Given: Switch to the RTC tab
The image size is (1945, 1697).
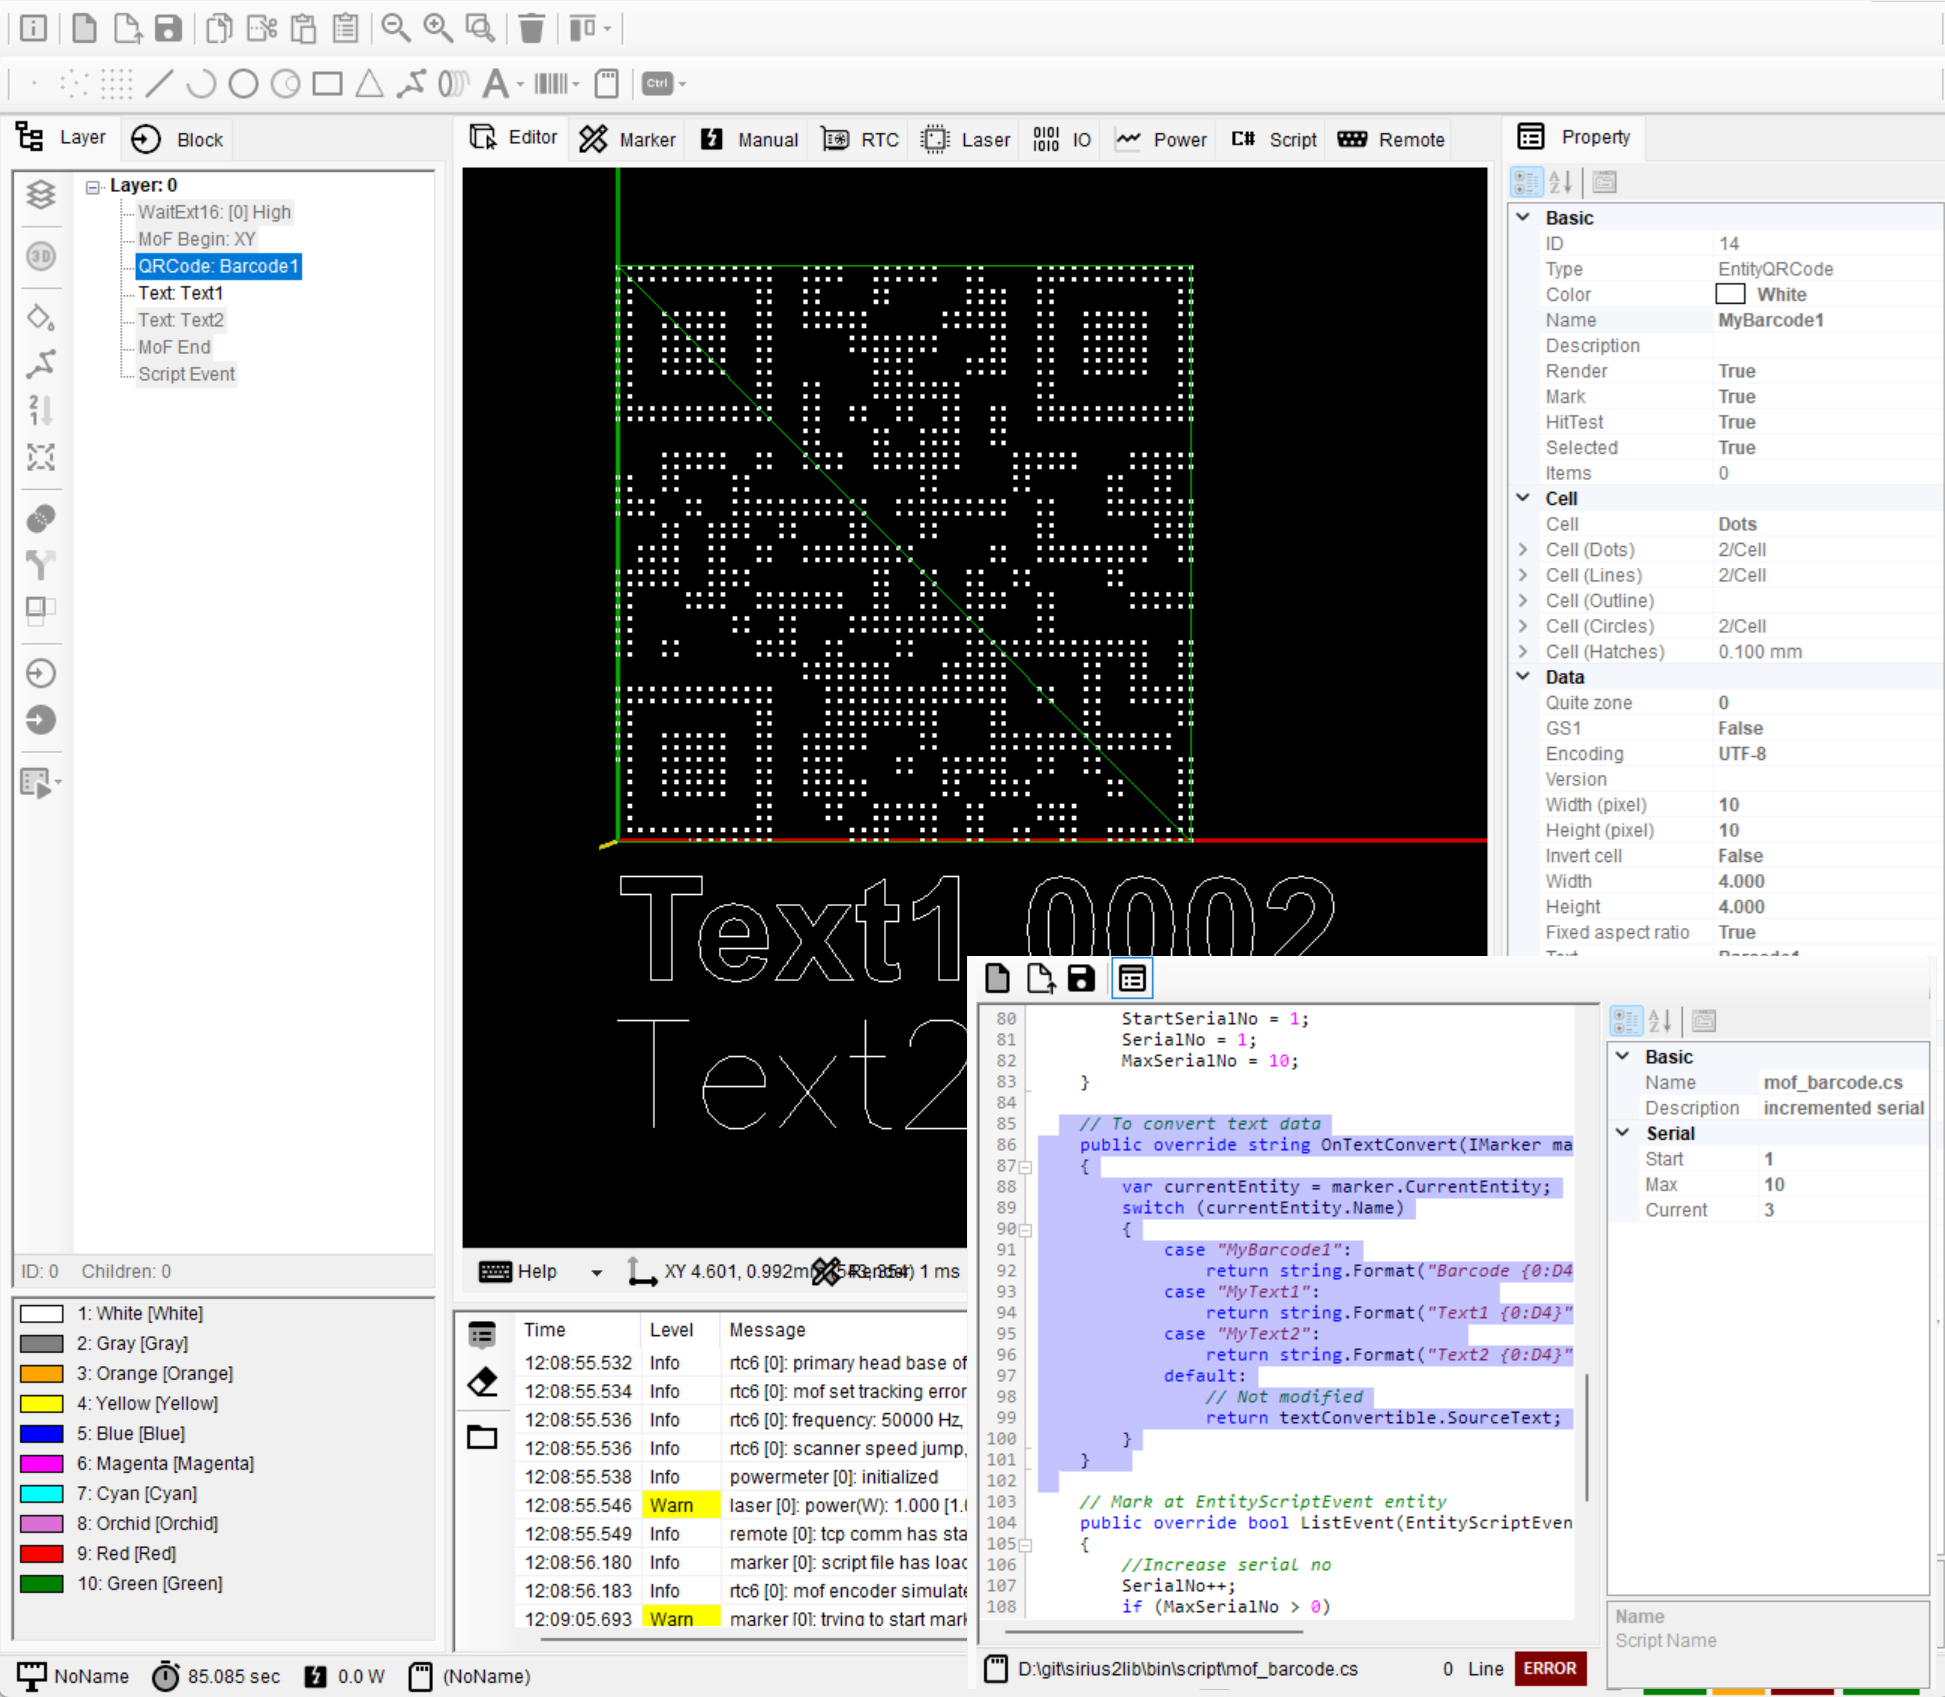Looking at the screenshot, I should (860, 139).
